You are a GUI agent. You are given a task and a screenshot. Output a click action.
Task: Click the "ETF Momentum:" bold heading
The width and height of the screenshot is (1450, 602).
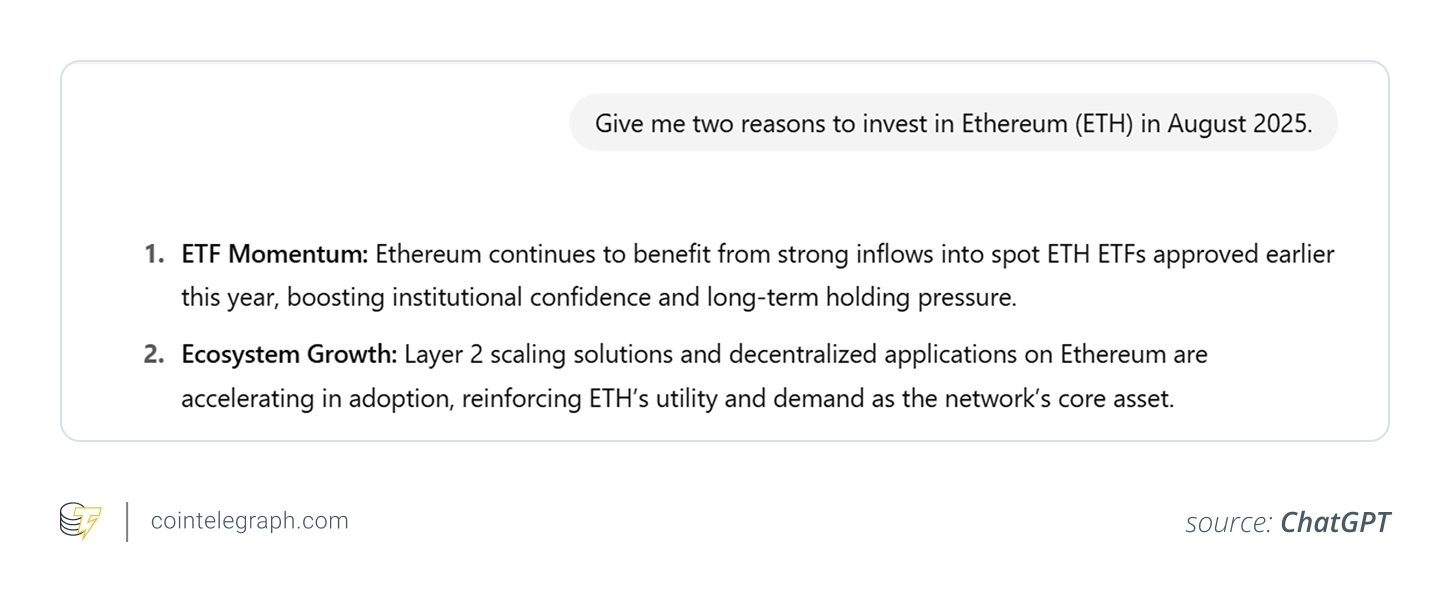[x=275, y=255]
